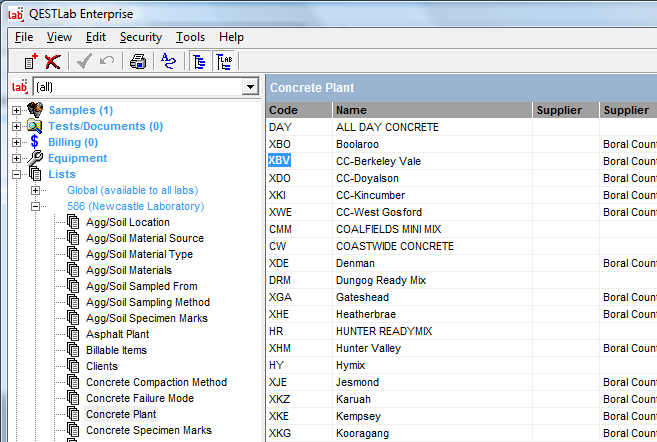Click the red X delete icon
This screenshot has height=442, width=657.
[52, 61]
